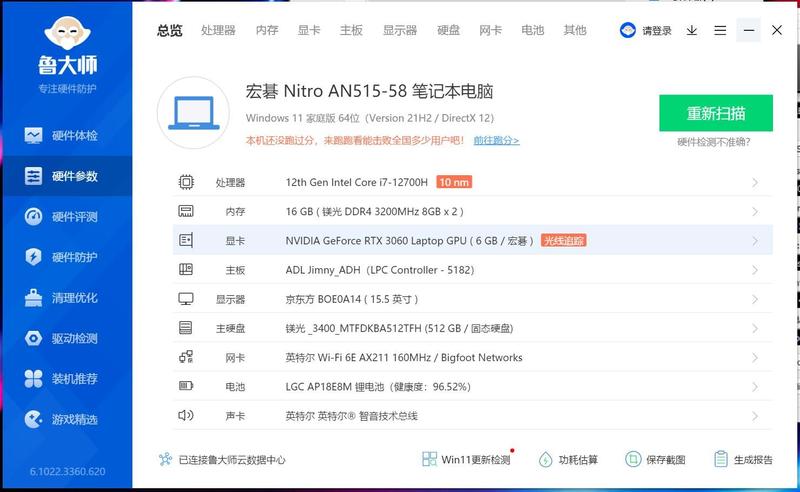Open 硬件防护 hardware protection section

(x=61, y=257)
